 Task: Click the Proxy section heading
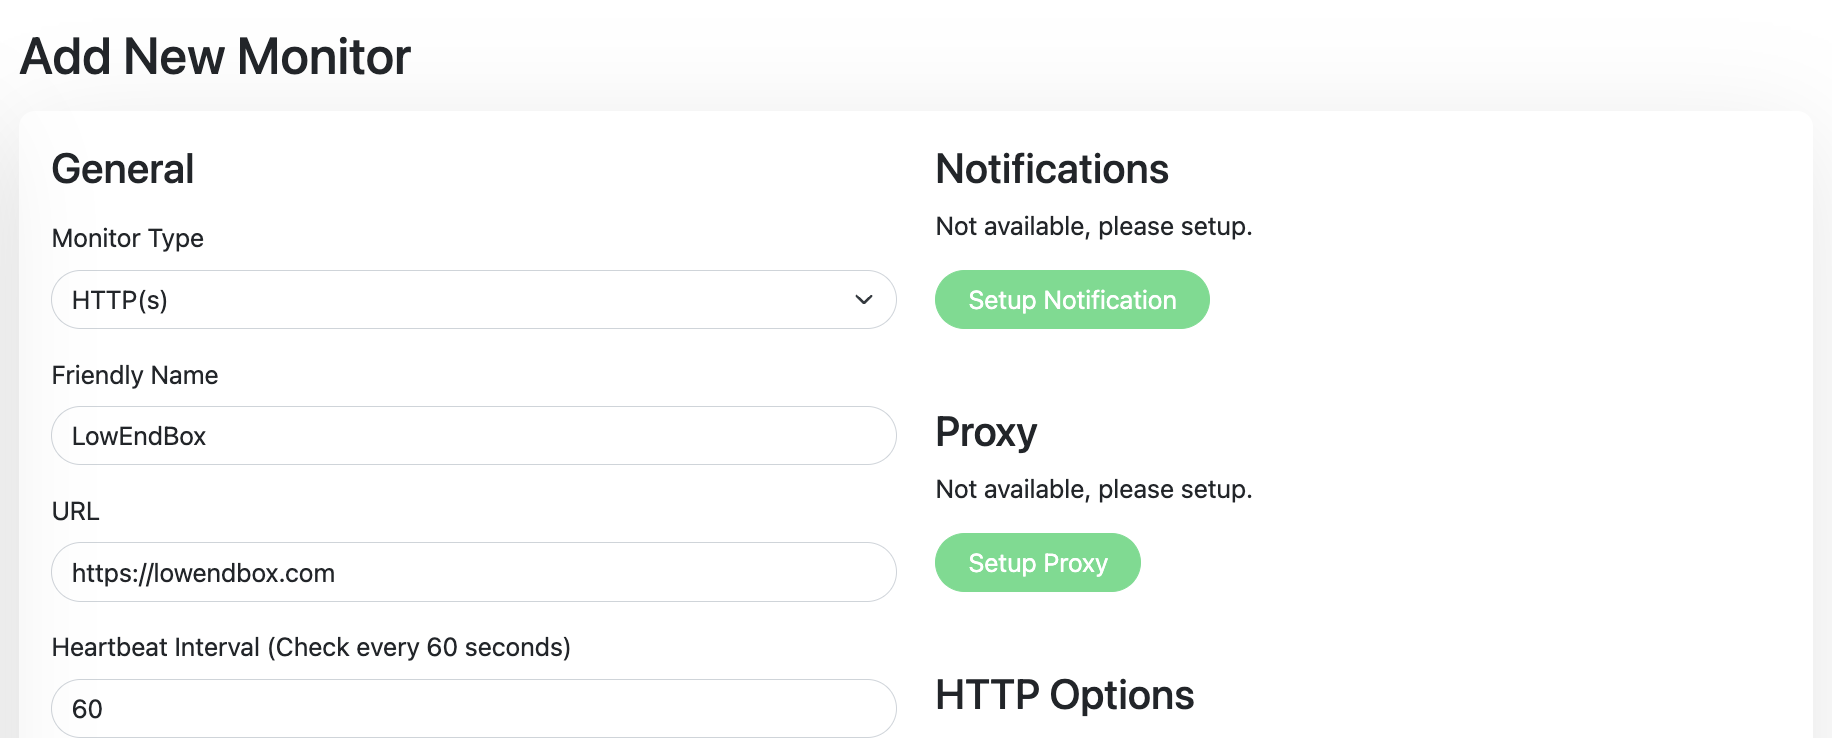pyautogui.click(x=986, y=432)
